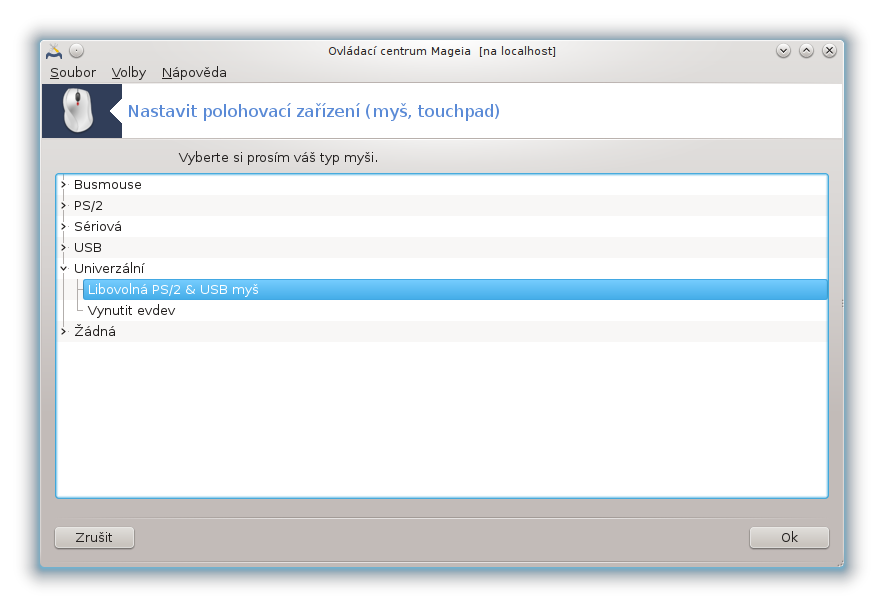Open the Volby menu
This screenshot has height=607, width=884.
pyautogui.click(x=129, y=73)
